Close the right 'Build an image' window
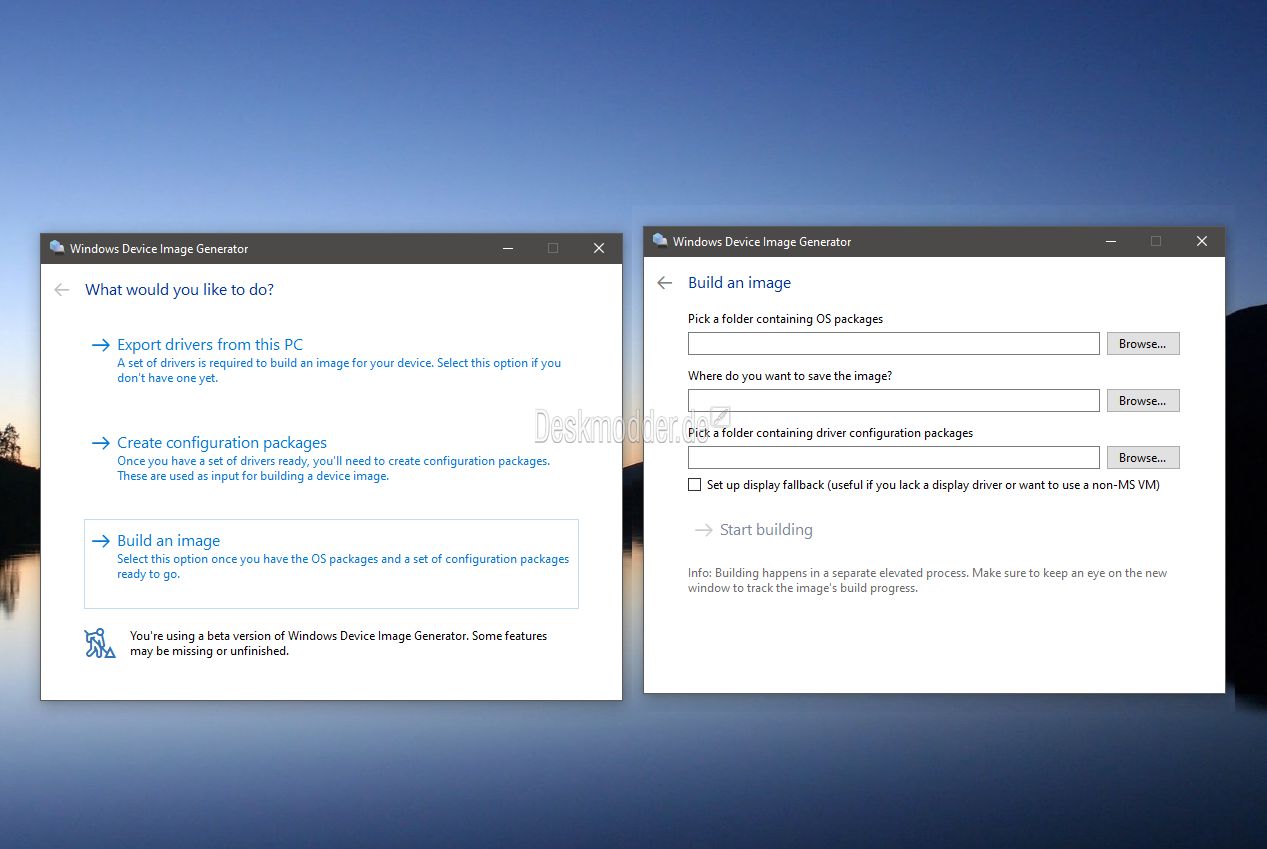Screen dimensions: 1267x849 click(1202, 241)
